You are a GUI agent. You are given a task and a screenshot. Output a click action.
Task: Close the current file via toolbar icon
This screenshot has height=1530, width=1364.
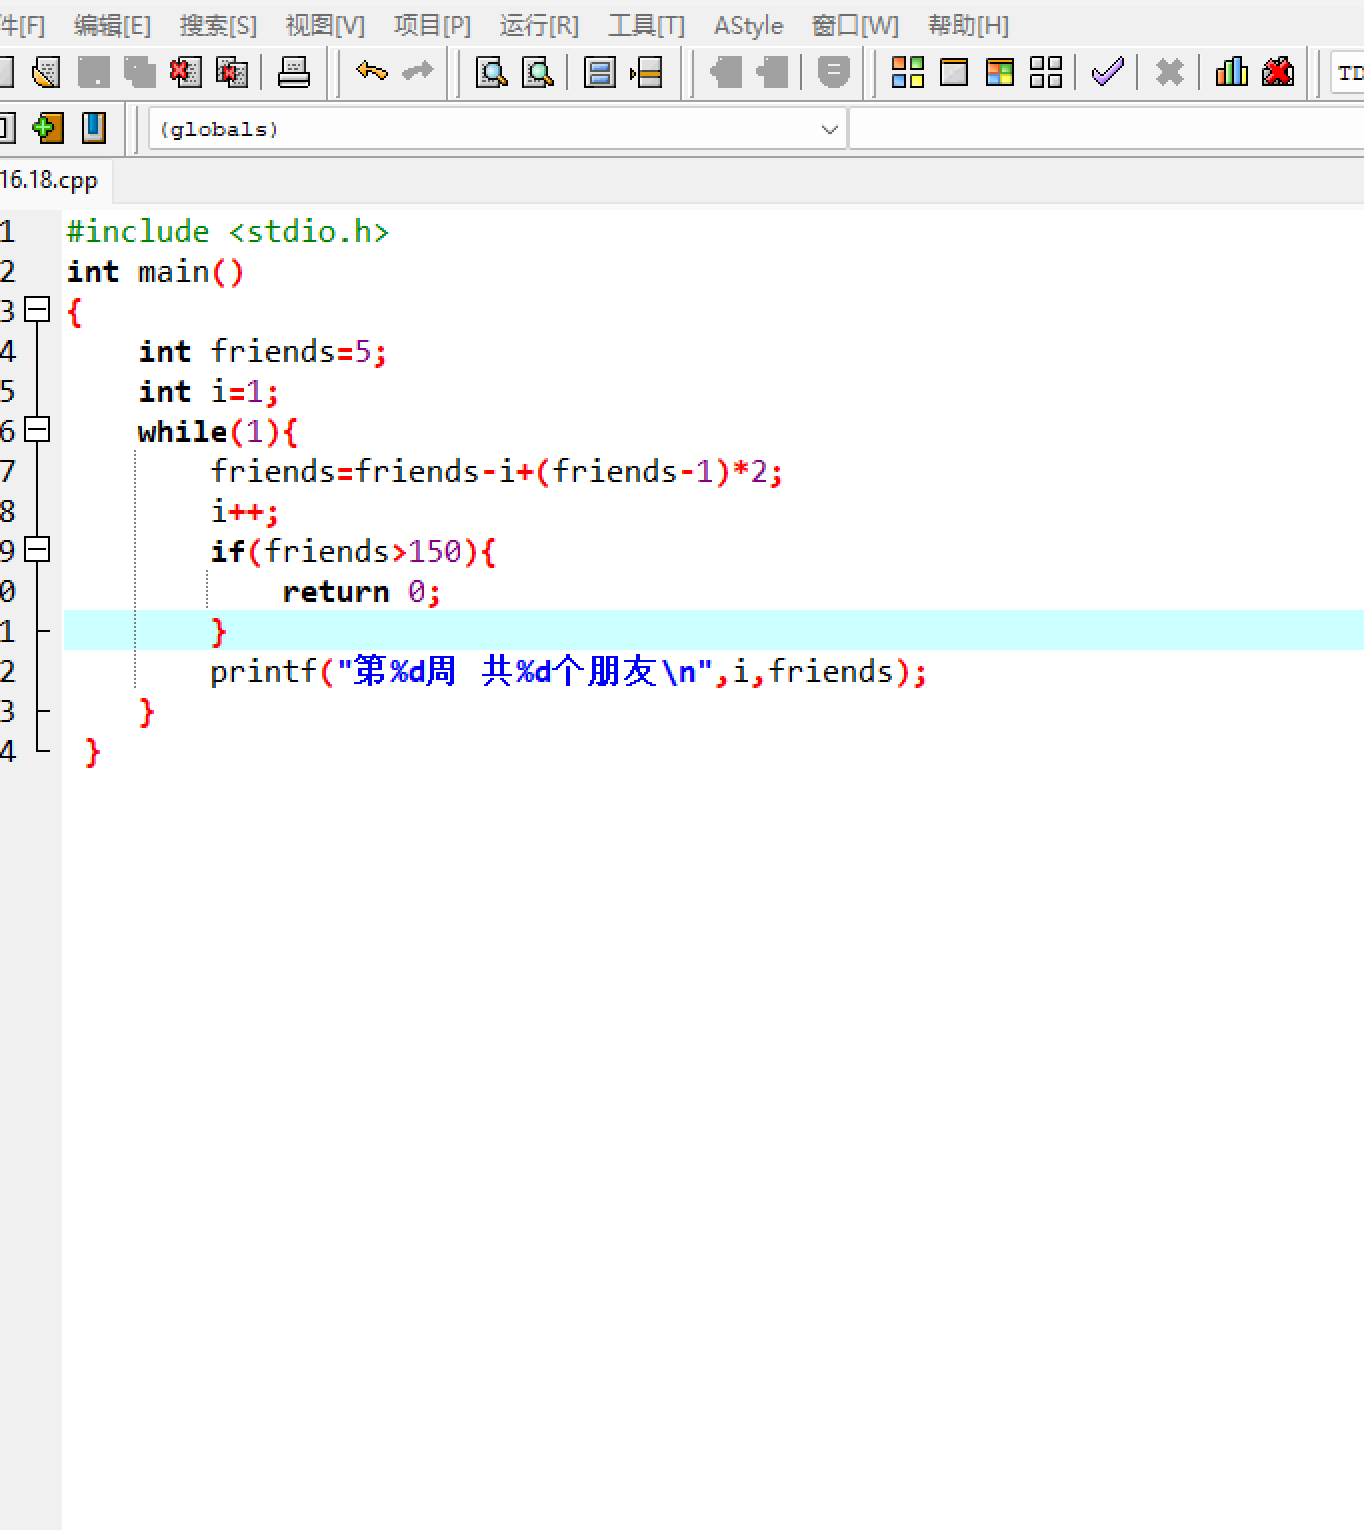(185, 72)
